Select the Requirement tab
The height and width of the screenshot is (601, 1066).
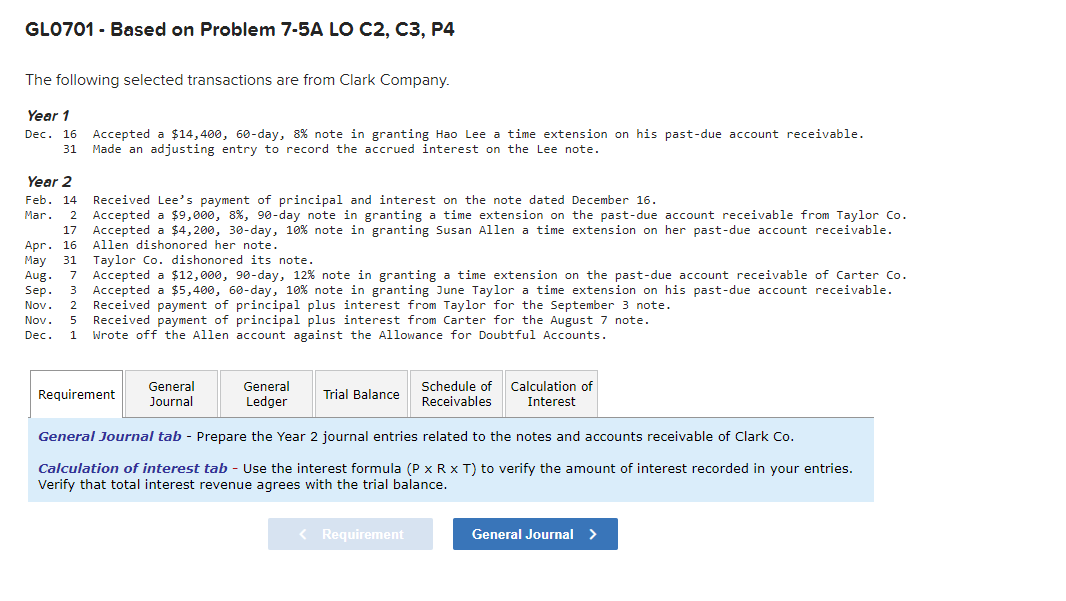tap(75, 393)
